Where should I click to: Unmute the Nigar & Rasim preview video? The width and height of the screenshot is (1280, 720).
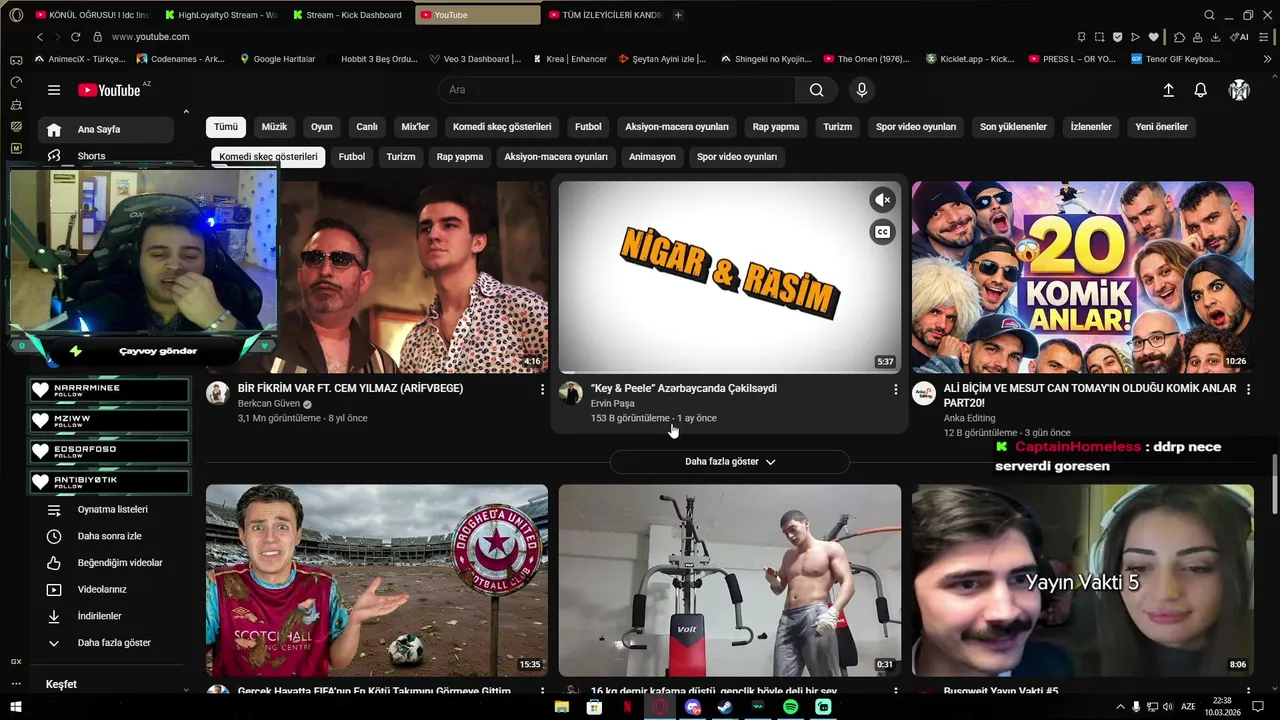[x=882, y=200]
